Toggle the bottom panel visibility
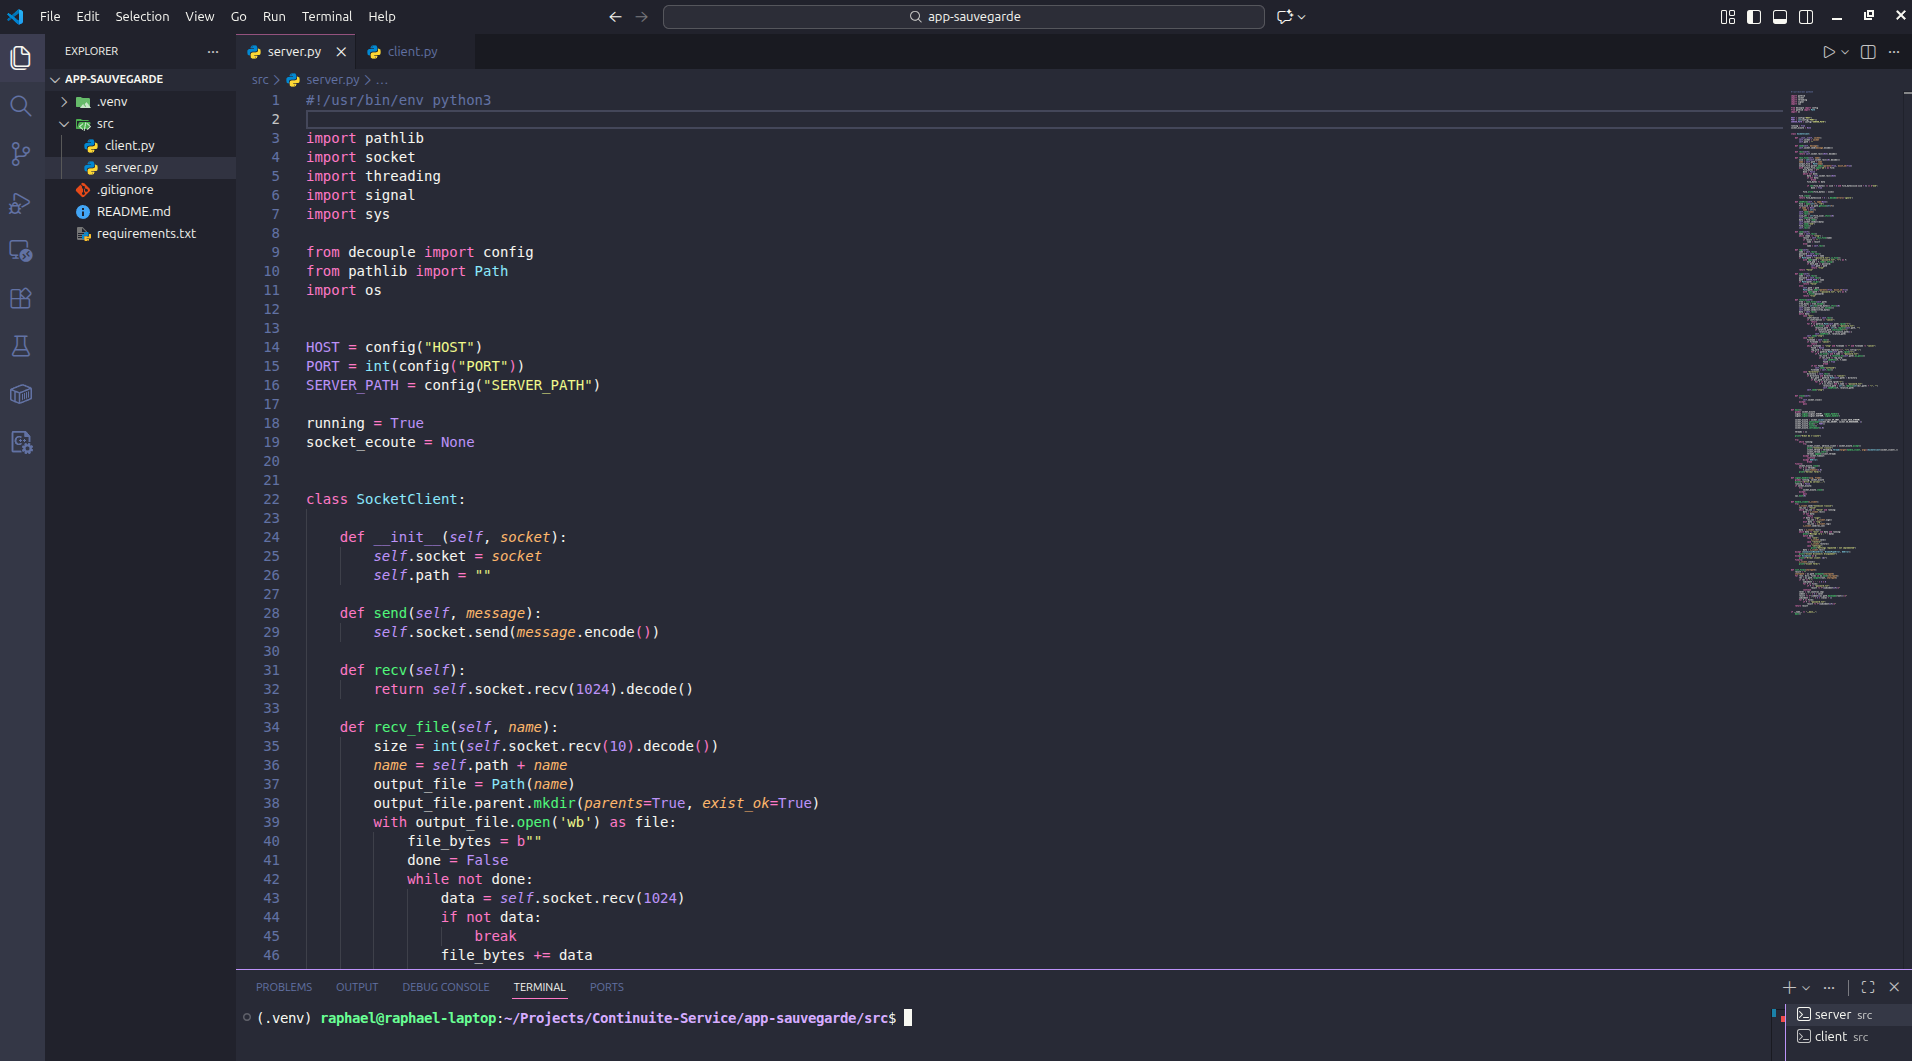This screenshot has height=1061, width=1912. (x=1780, y=17)
